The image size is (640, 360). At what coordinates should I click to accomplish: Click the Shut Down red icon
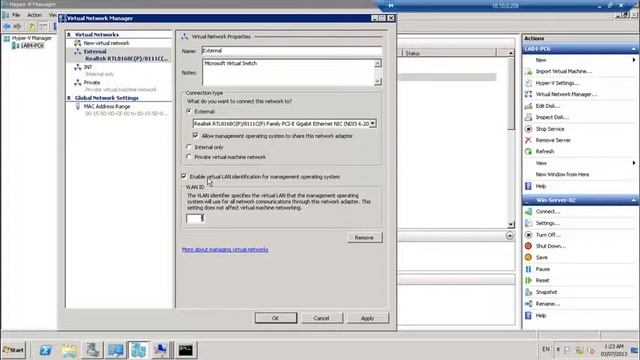pyautogui.click(x=528, y=246)
